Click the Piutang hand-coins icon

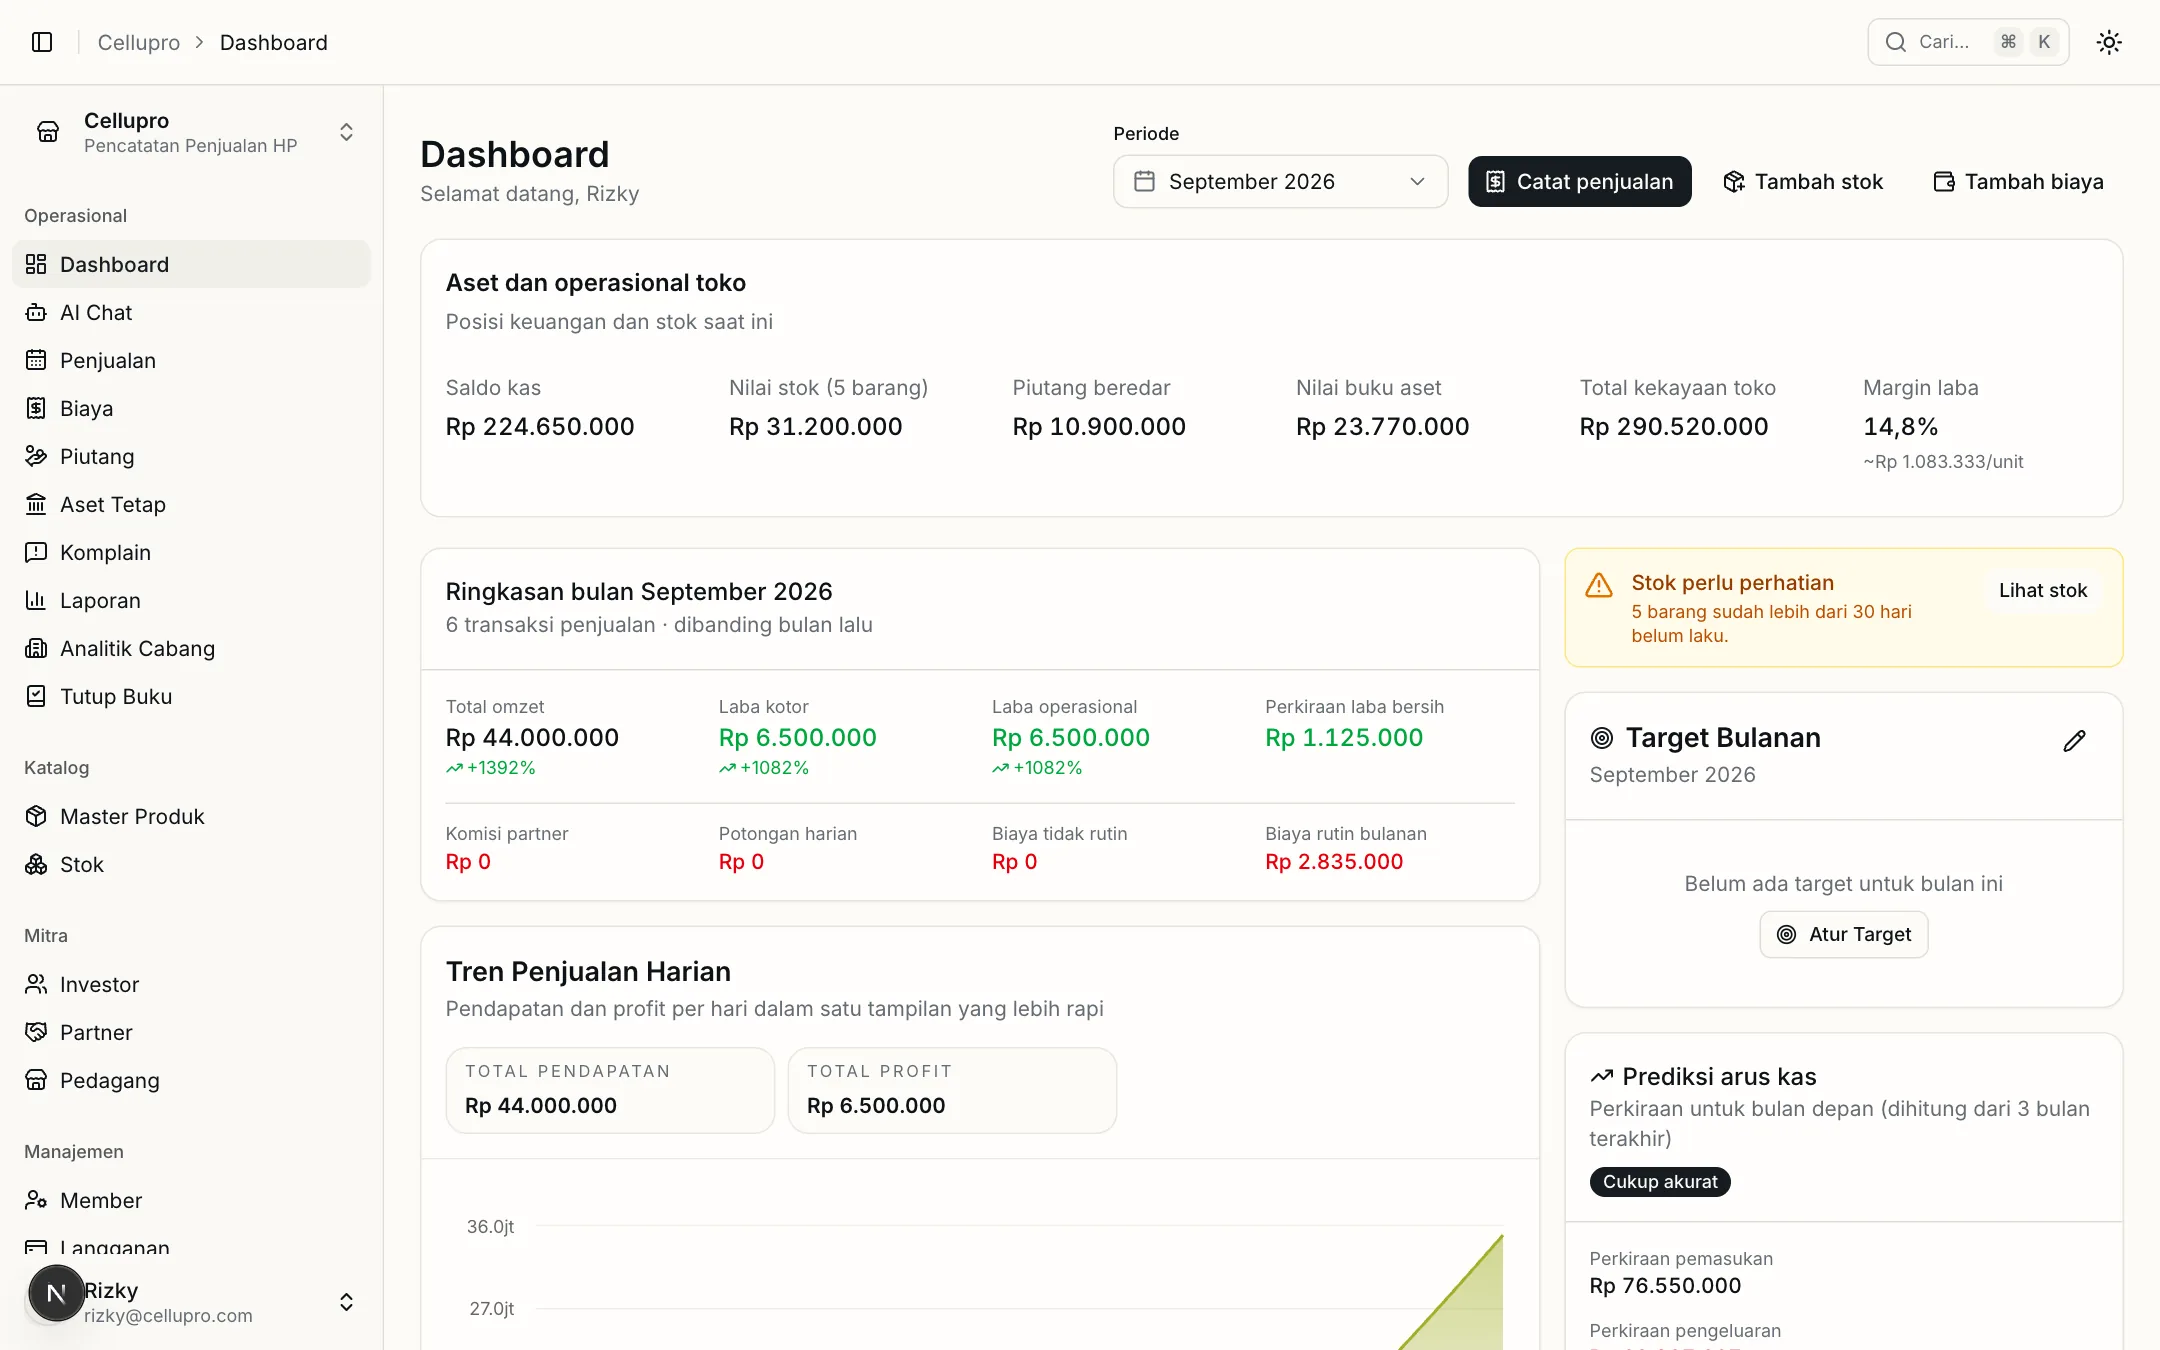click(36, 456)
